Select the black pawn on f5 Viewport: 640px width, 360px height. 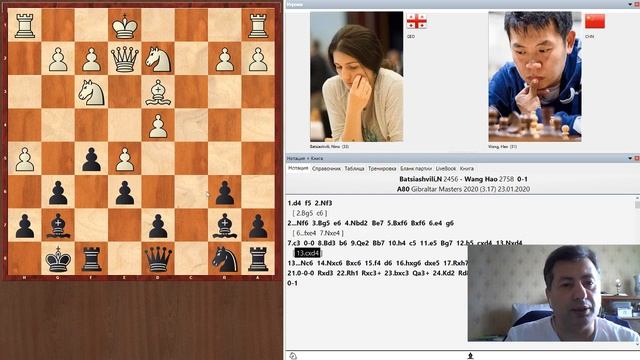click(x=91, y=159)
